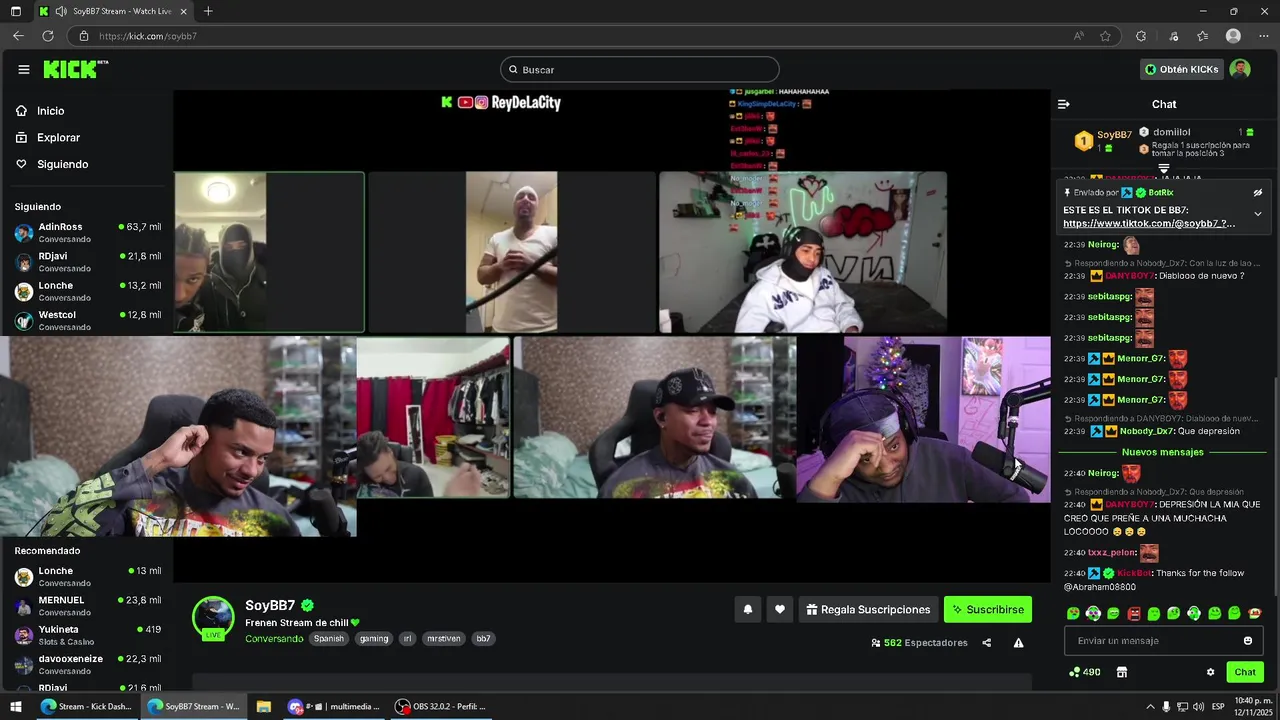This screenshot has height=720, width=1280.
Task: Click the irl tag
Action: (x=407, y=639)
